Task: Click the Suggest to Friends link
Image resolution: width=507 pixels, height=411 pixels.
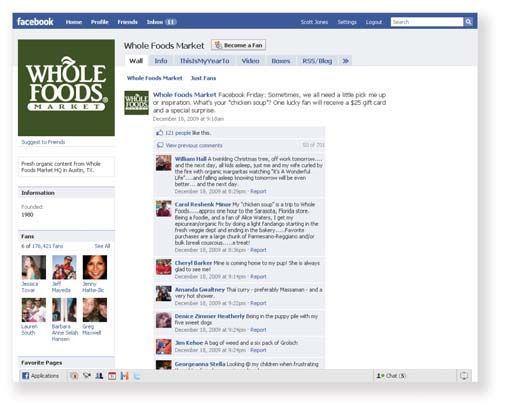Action: tap(43, 142)
